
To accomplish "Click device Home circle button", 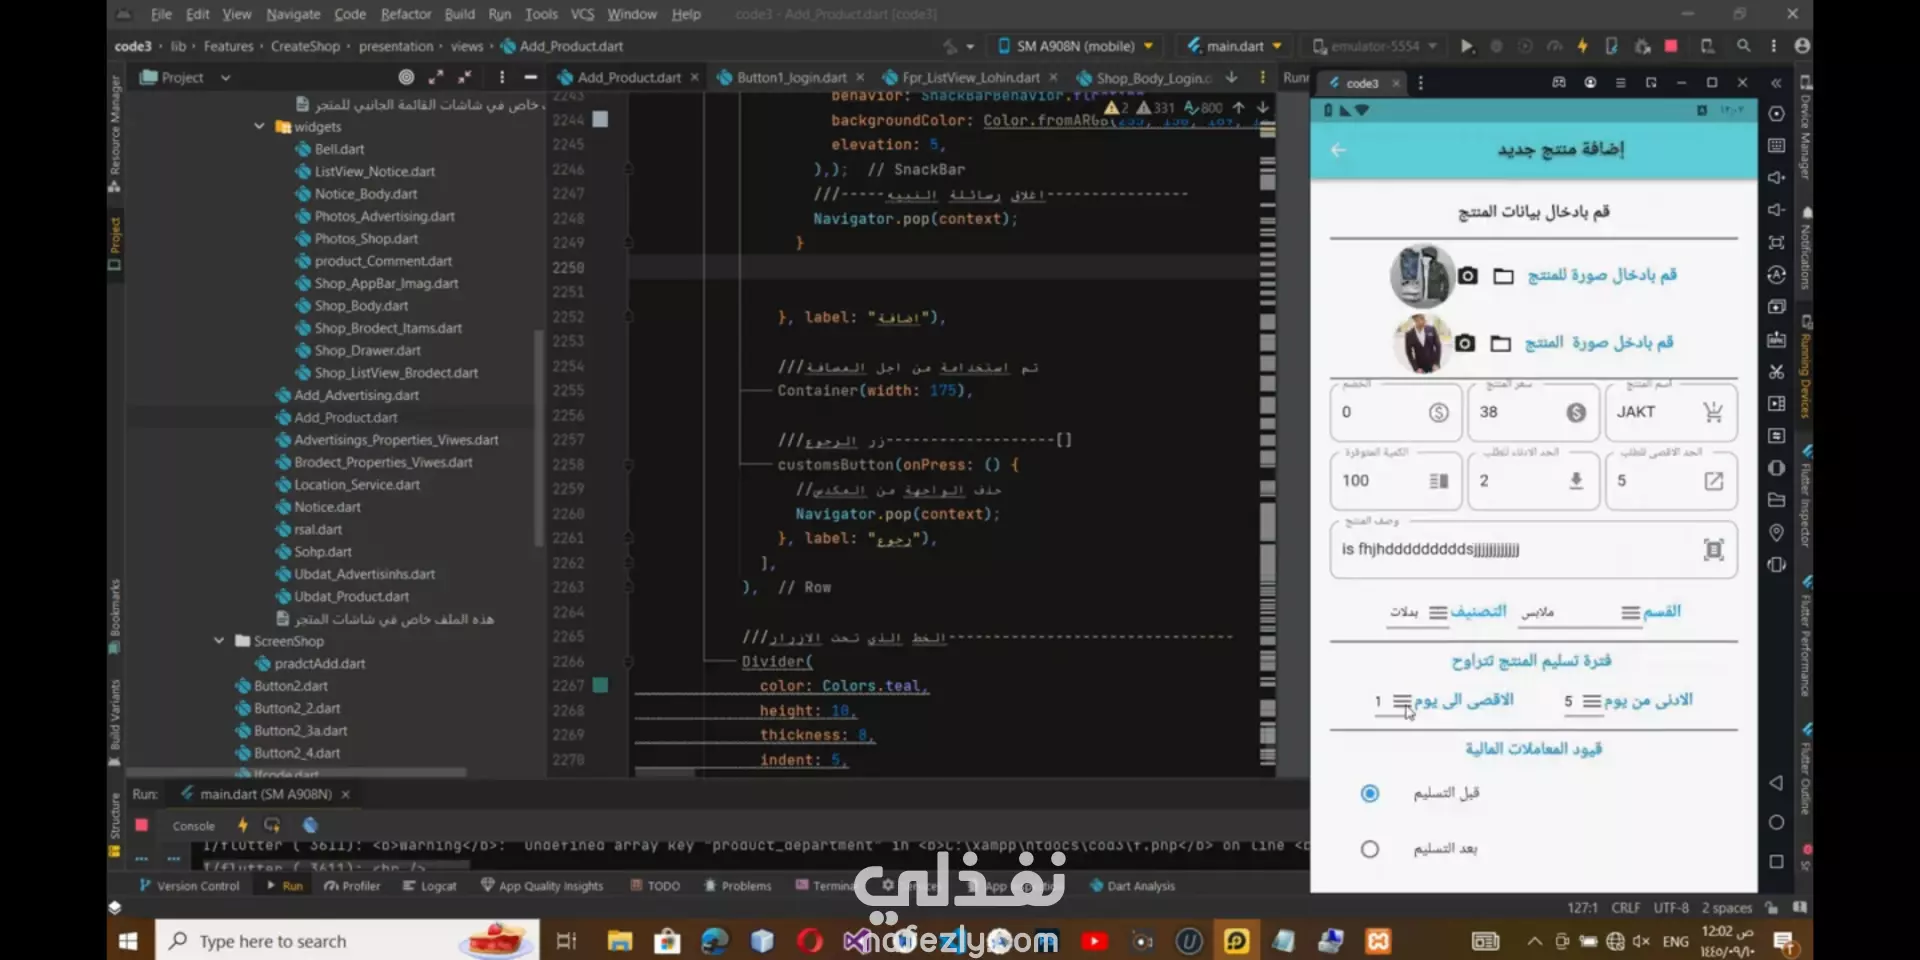I will point(1776,822).
